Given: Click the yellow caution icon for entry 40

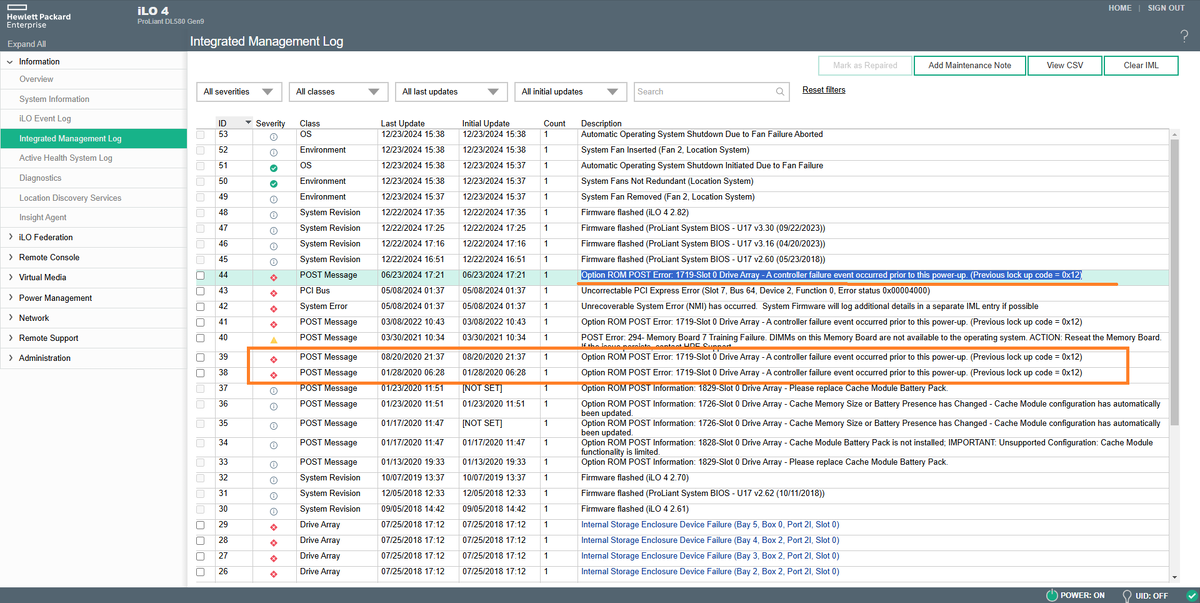Looking at the screenshot, I should coord(273,339).
